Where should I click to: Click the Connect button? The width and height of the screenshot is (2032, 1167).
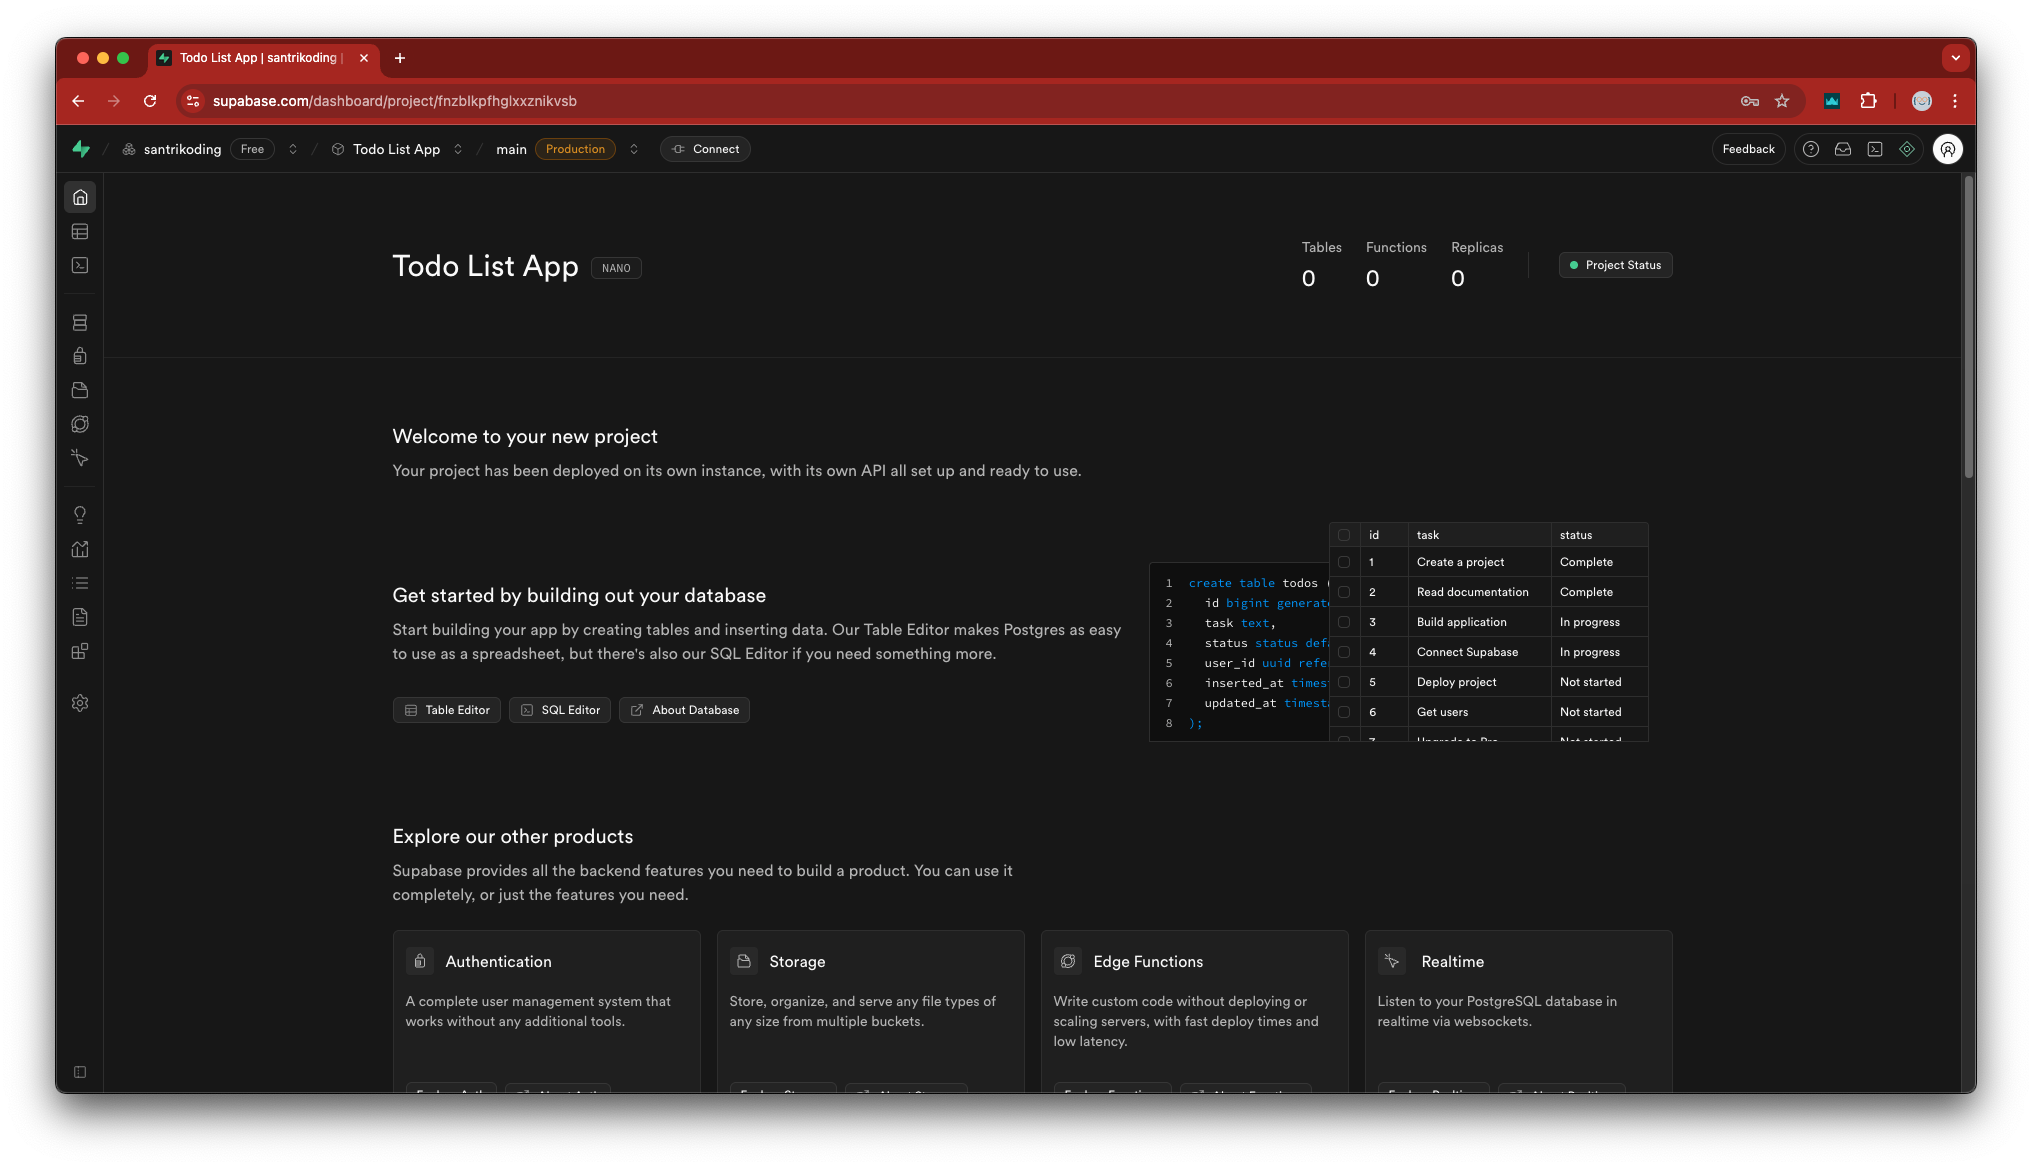[705, 149]
